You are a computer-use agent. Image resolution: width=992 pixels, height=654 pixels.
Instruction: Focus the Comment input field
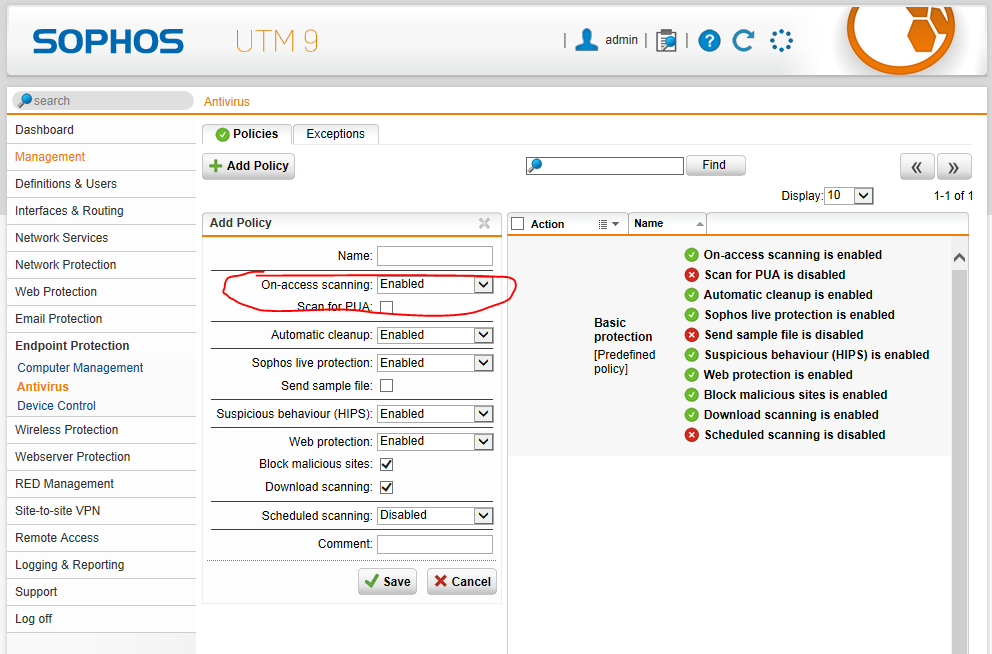click(x=435, y=545)
